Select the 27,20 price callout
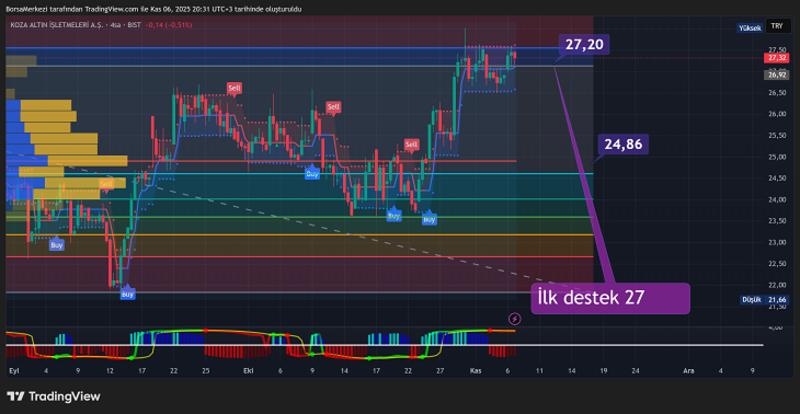 pyautogui.click(x=583, y=45)
